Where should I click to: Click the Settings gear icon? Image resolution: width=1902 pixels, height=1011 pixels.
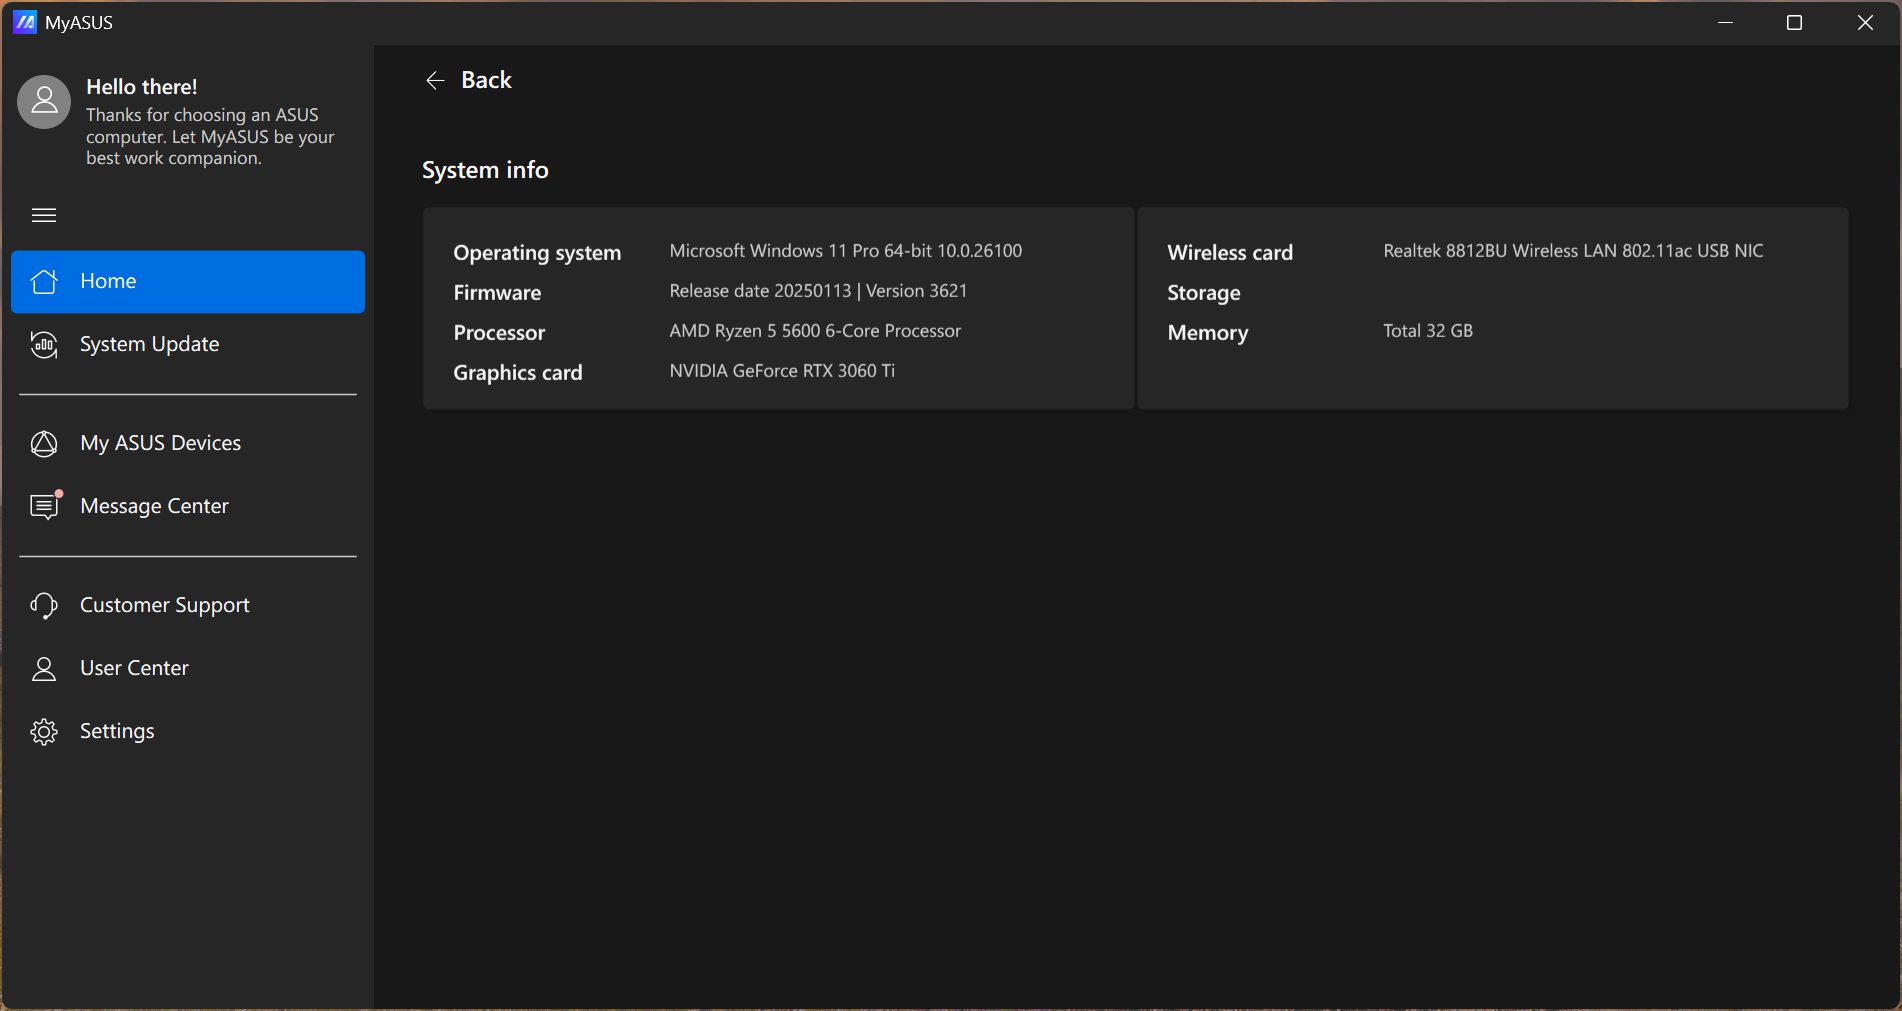click(x=44, y=732)
